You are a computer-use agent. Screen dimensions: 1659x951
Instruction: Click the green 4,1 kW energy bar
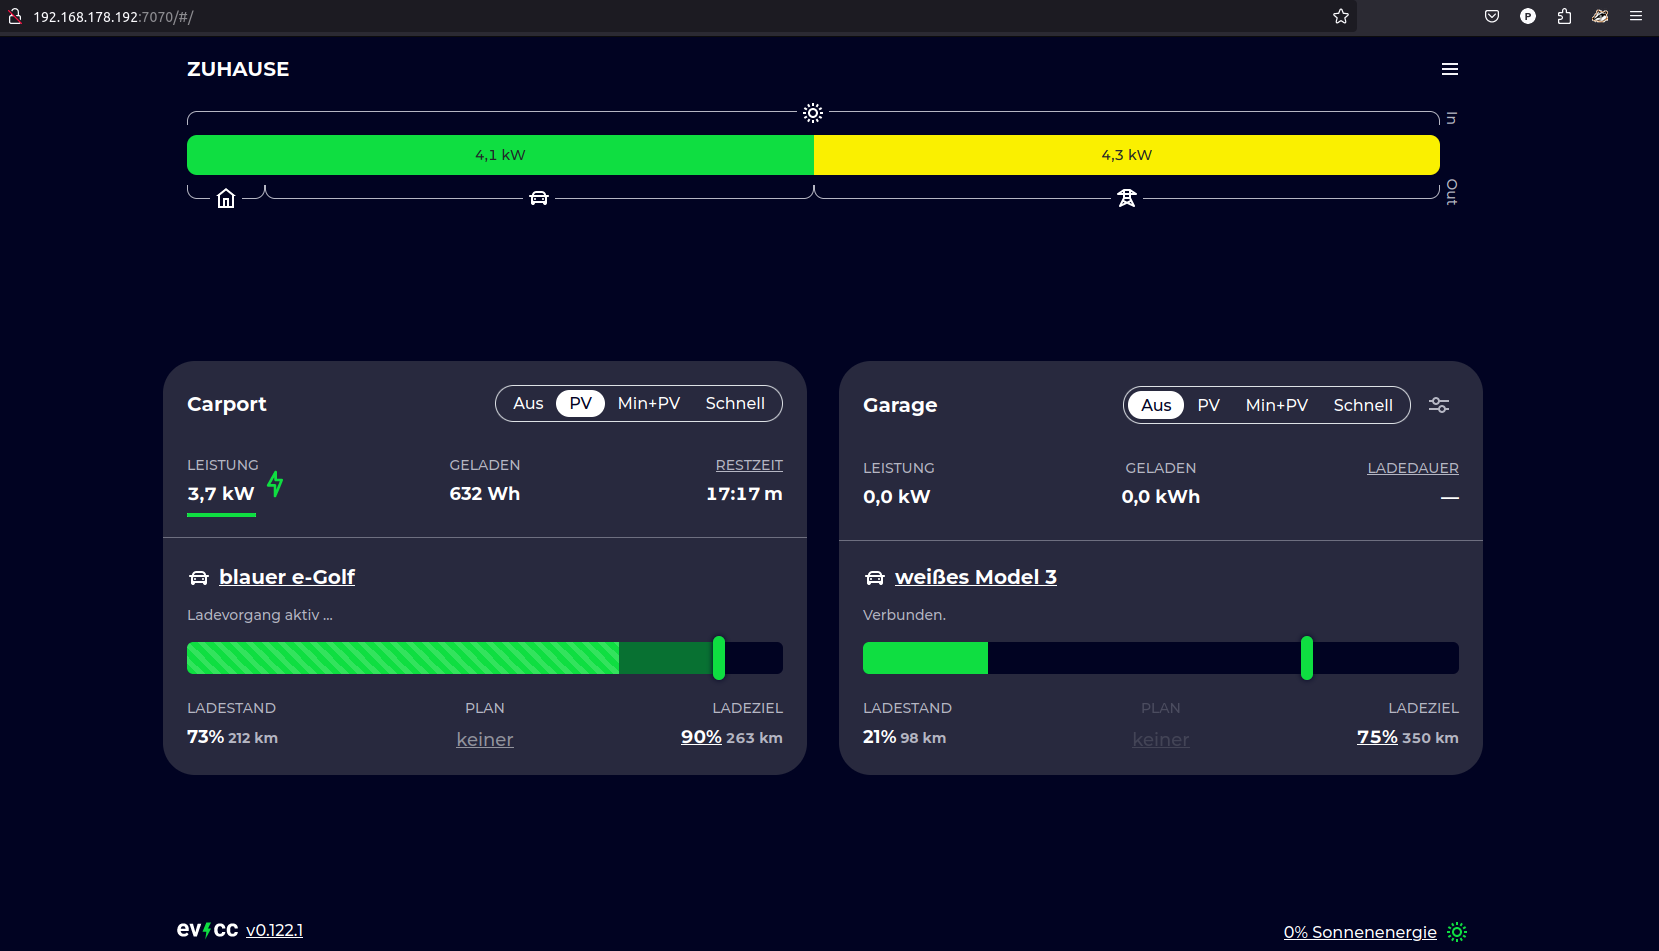pyautogui.click(x=500, y=155)
